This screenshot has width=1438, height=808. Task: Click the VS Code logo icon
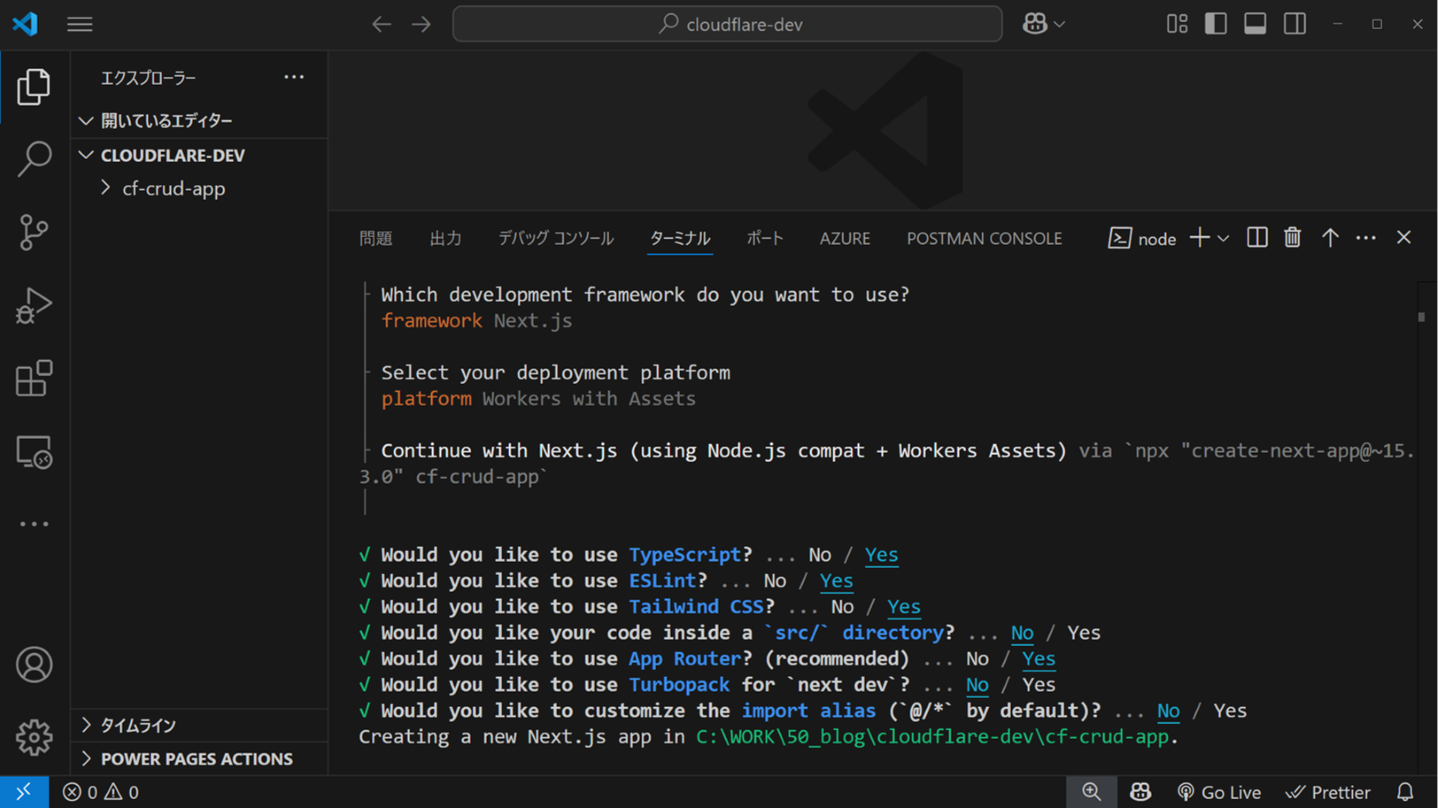click(x=25, y=24)
